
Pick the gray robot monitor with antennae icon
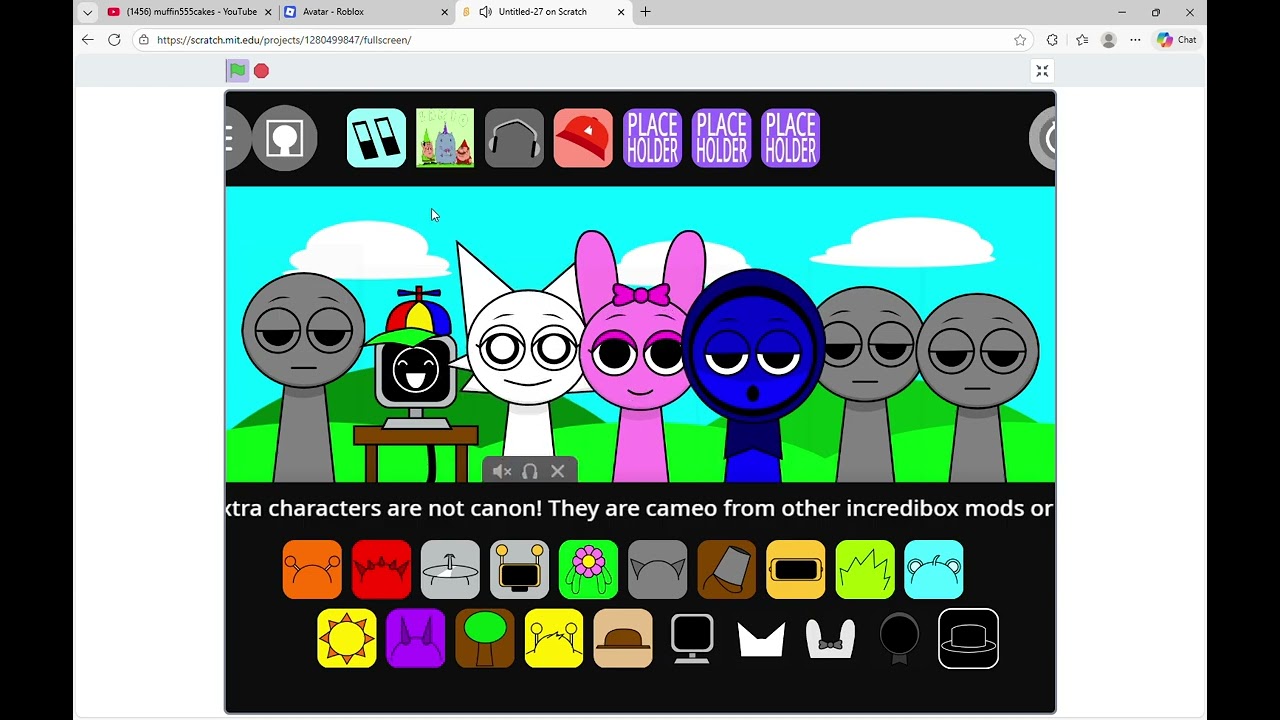519,570
